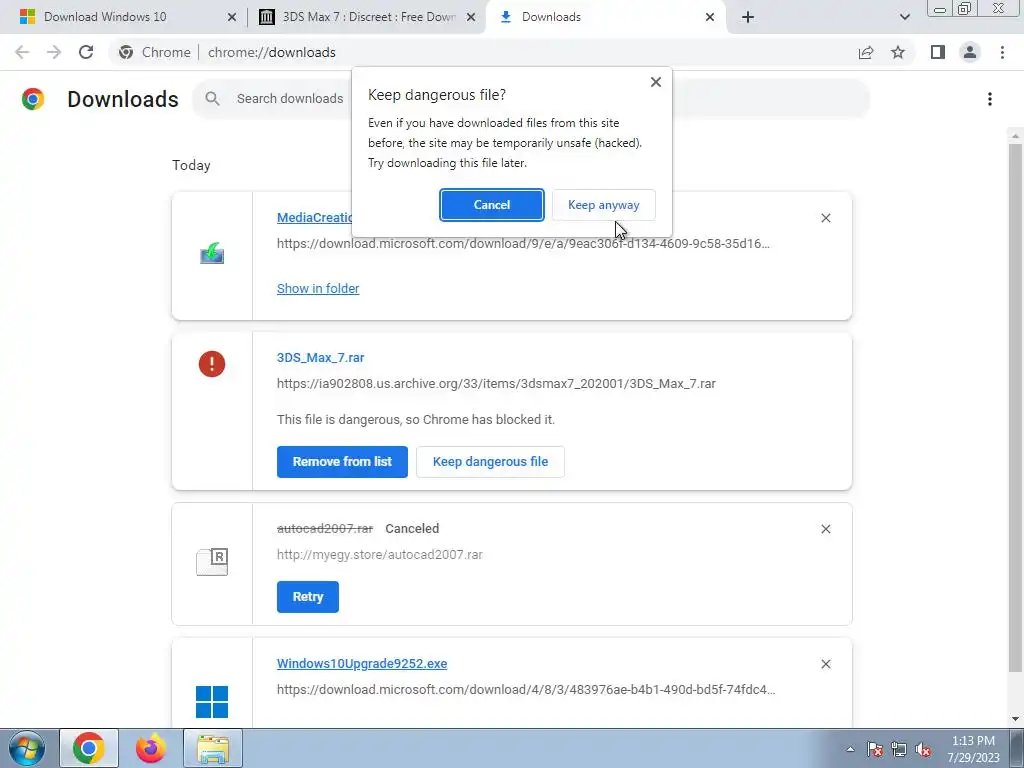Open the MediaCreation file link

pyautogui.click(x=314, y=217)
